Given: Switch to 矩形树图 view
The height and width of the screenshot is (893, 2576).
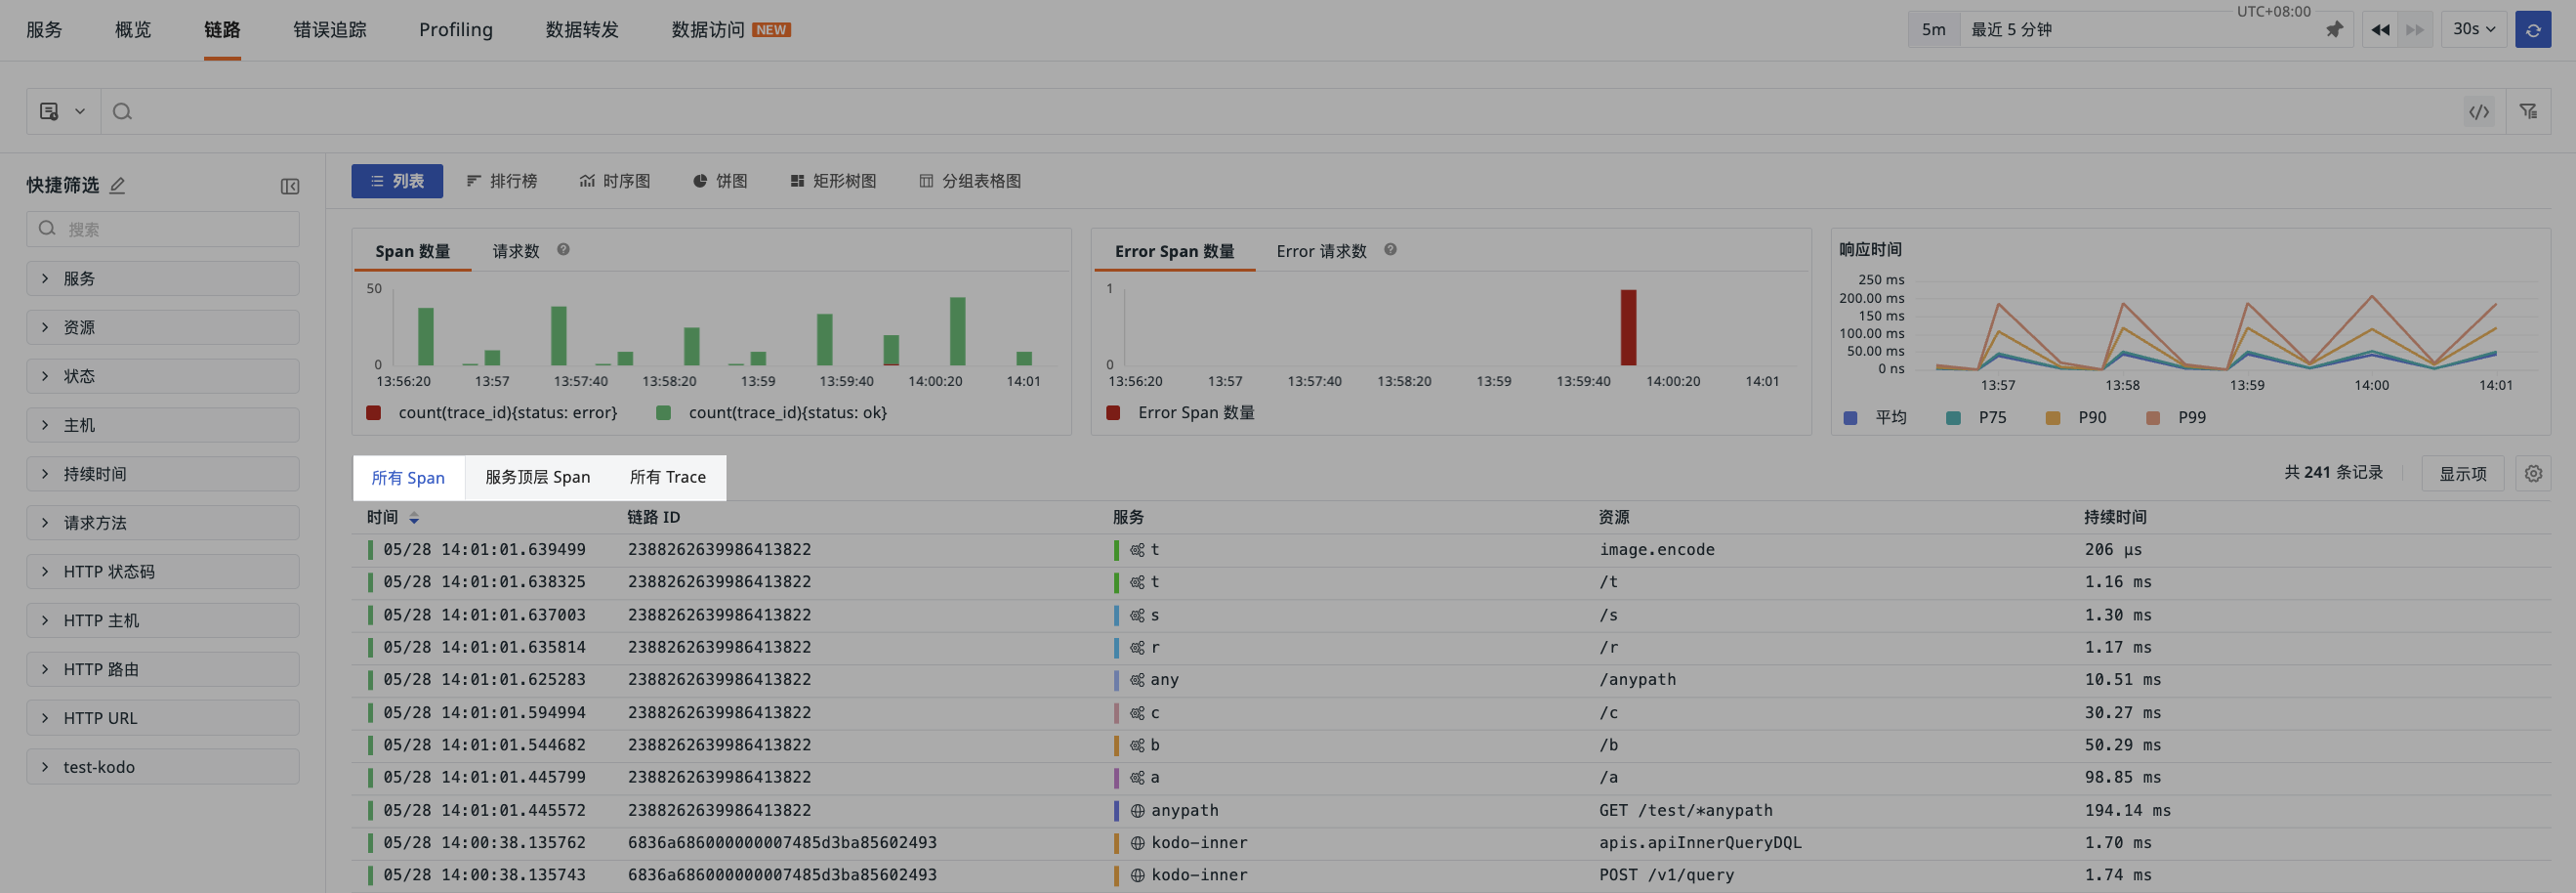Looking at the screenshot, I should (x=833, y=181).
